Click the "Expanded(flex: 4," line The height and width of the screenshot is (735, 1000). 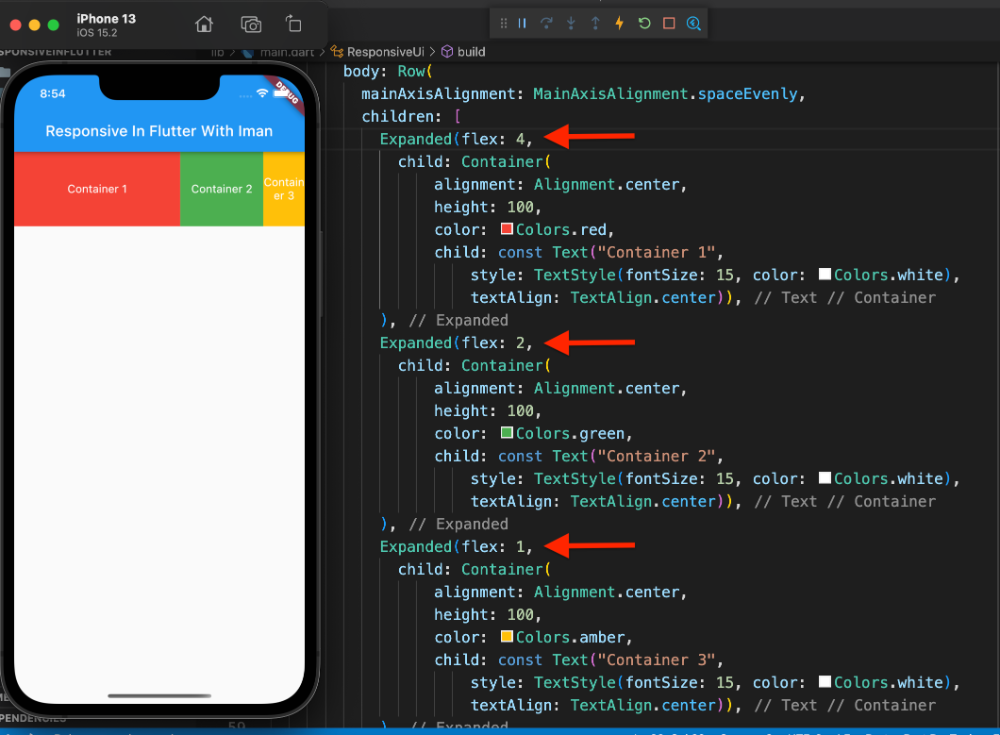point(456,139)
